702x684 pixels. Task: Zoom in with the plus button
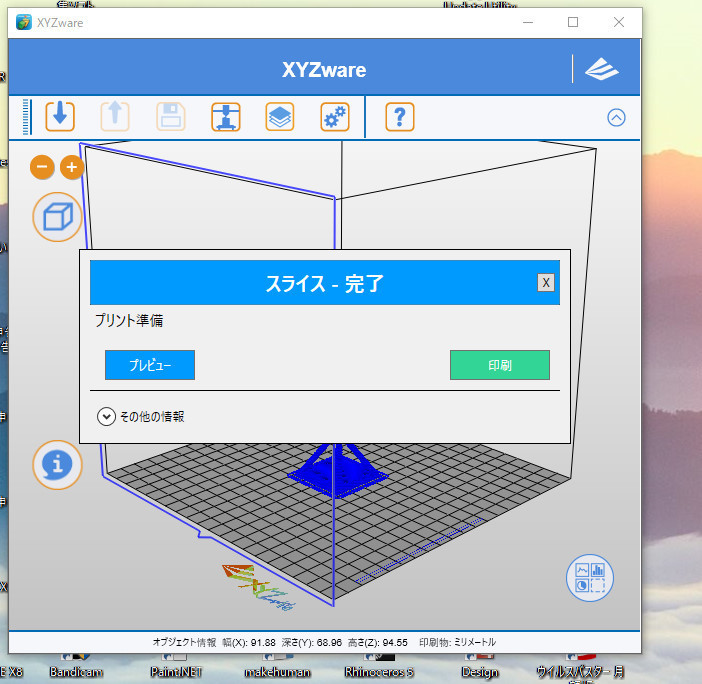point(72,167)
